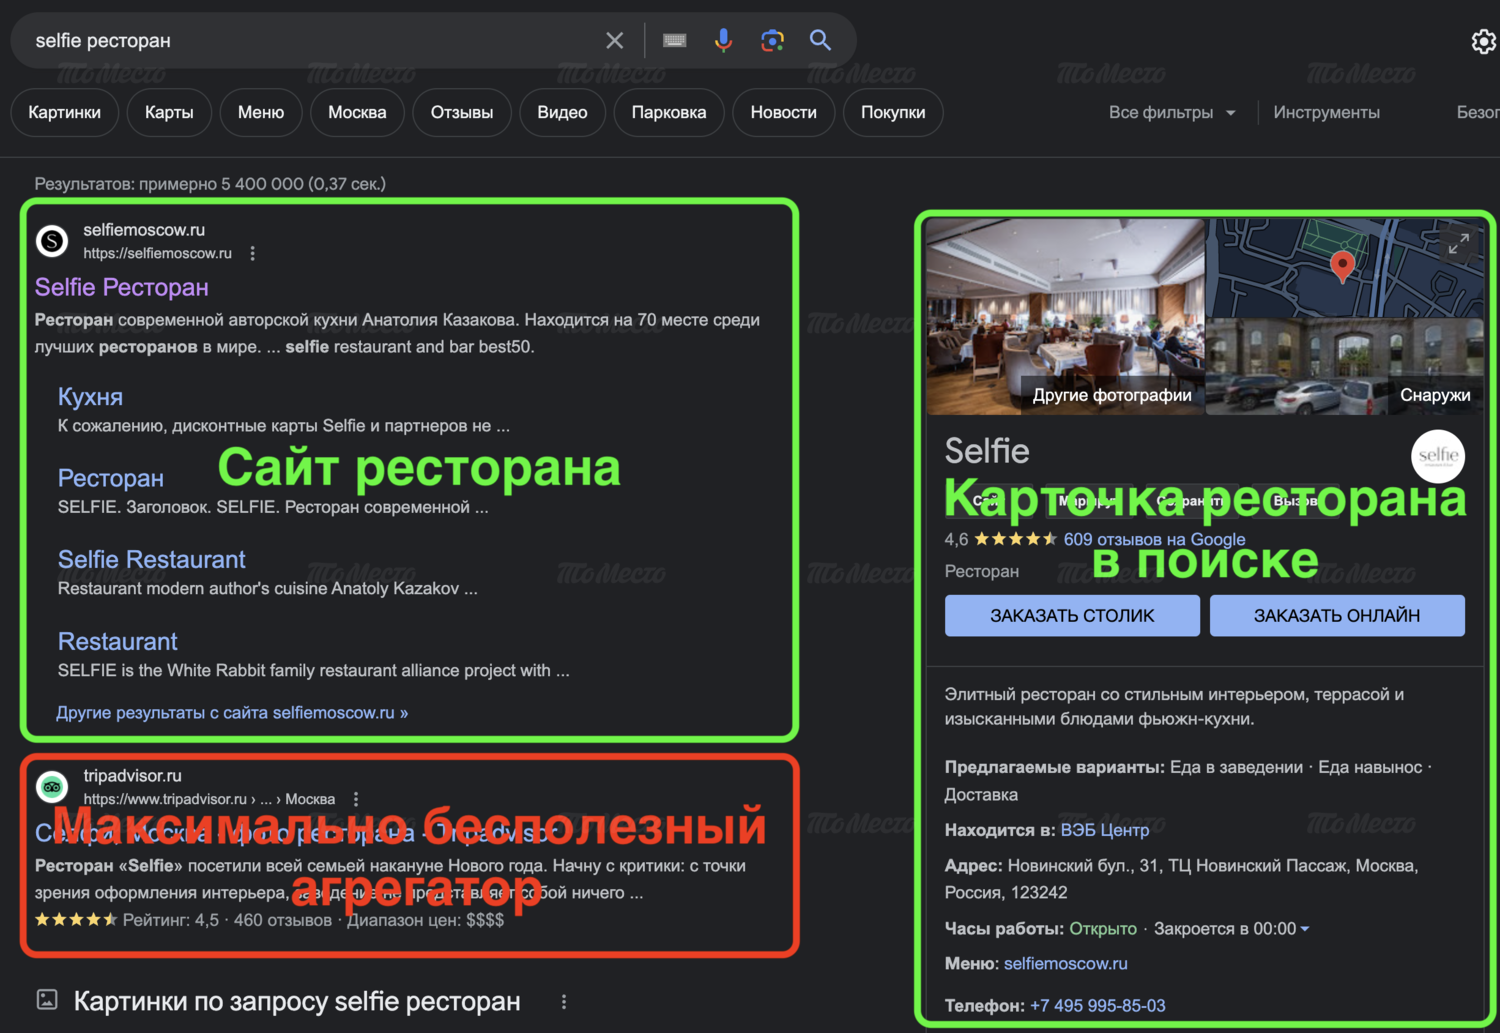Image resolution: width=1500 pixels, height=1033 pixels.
Task: Click the Tripadvisor owl favicon
Action: pyautogui.click(x=52, y=787)
